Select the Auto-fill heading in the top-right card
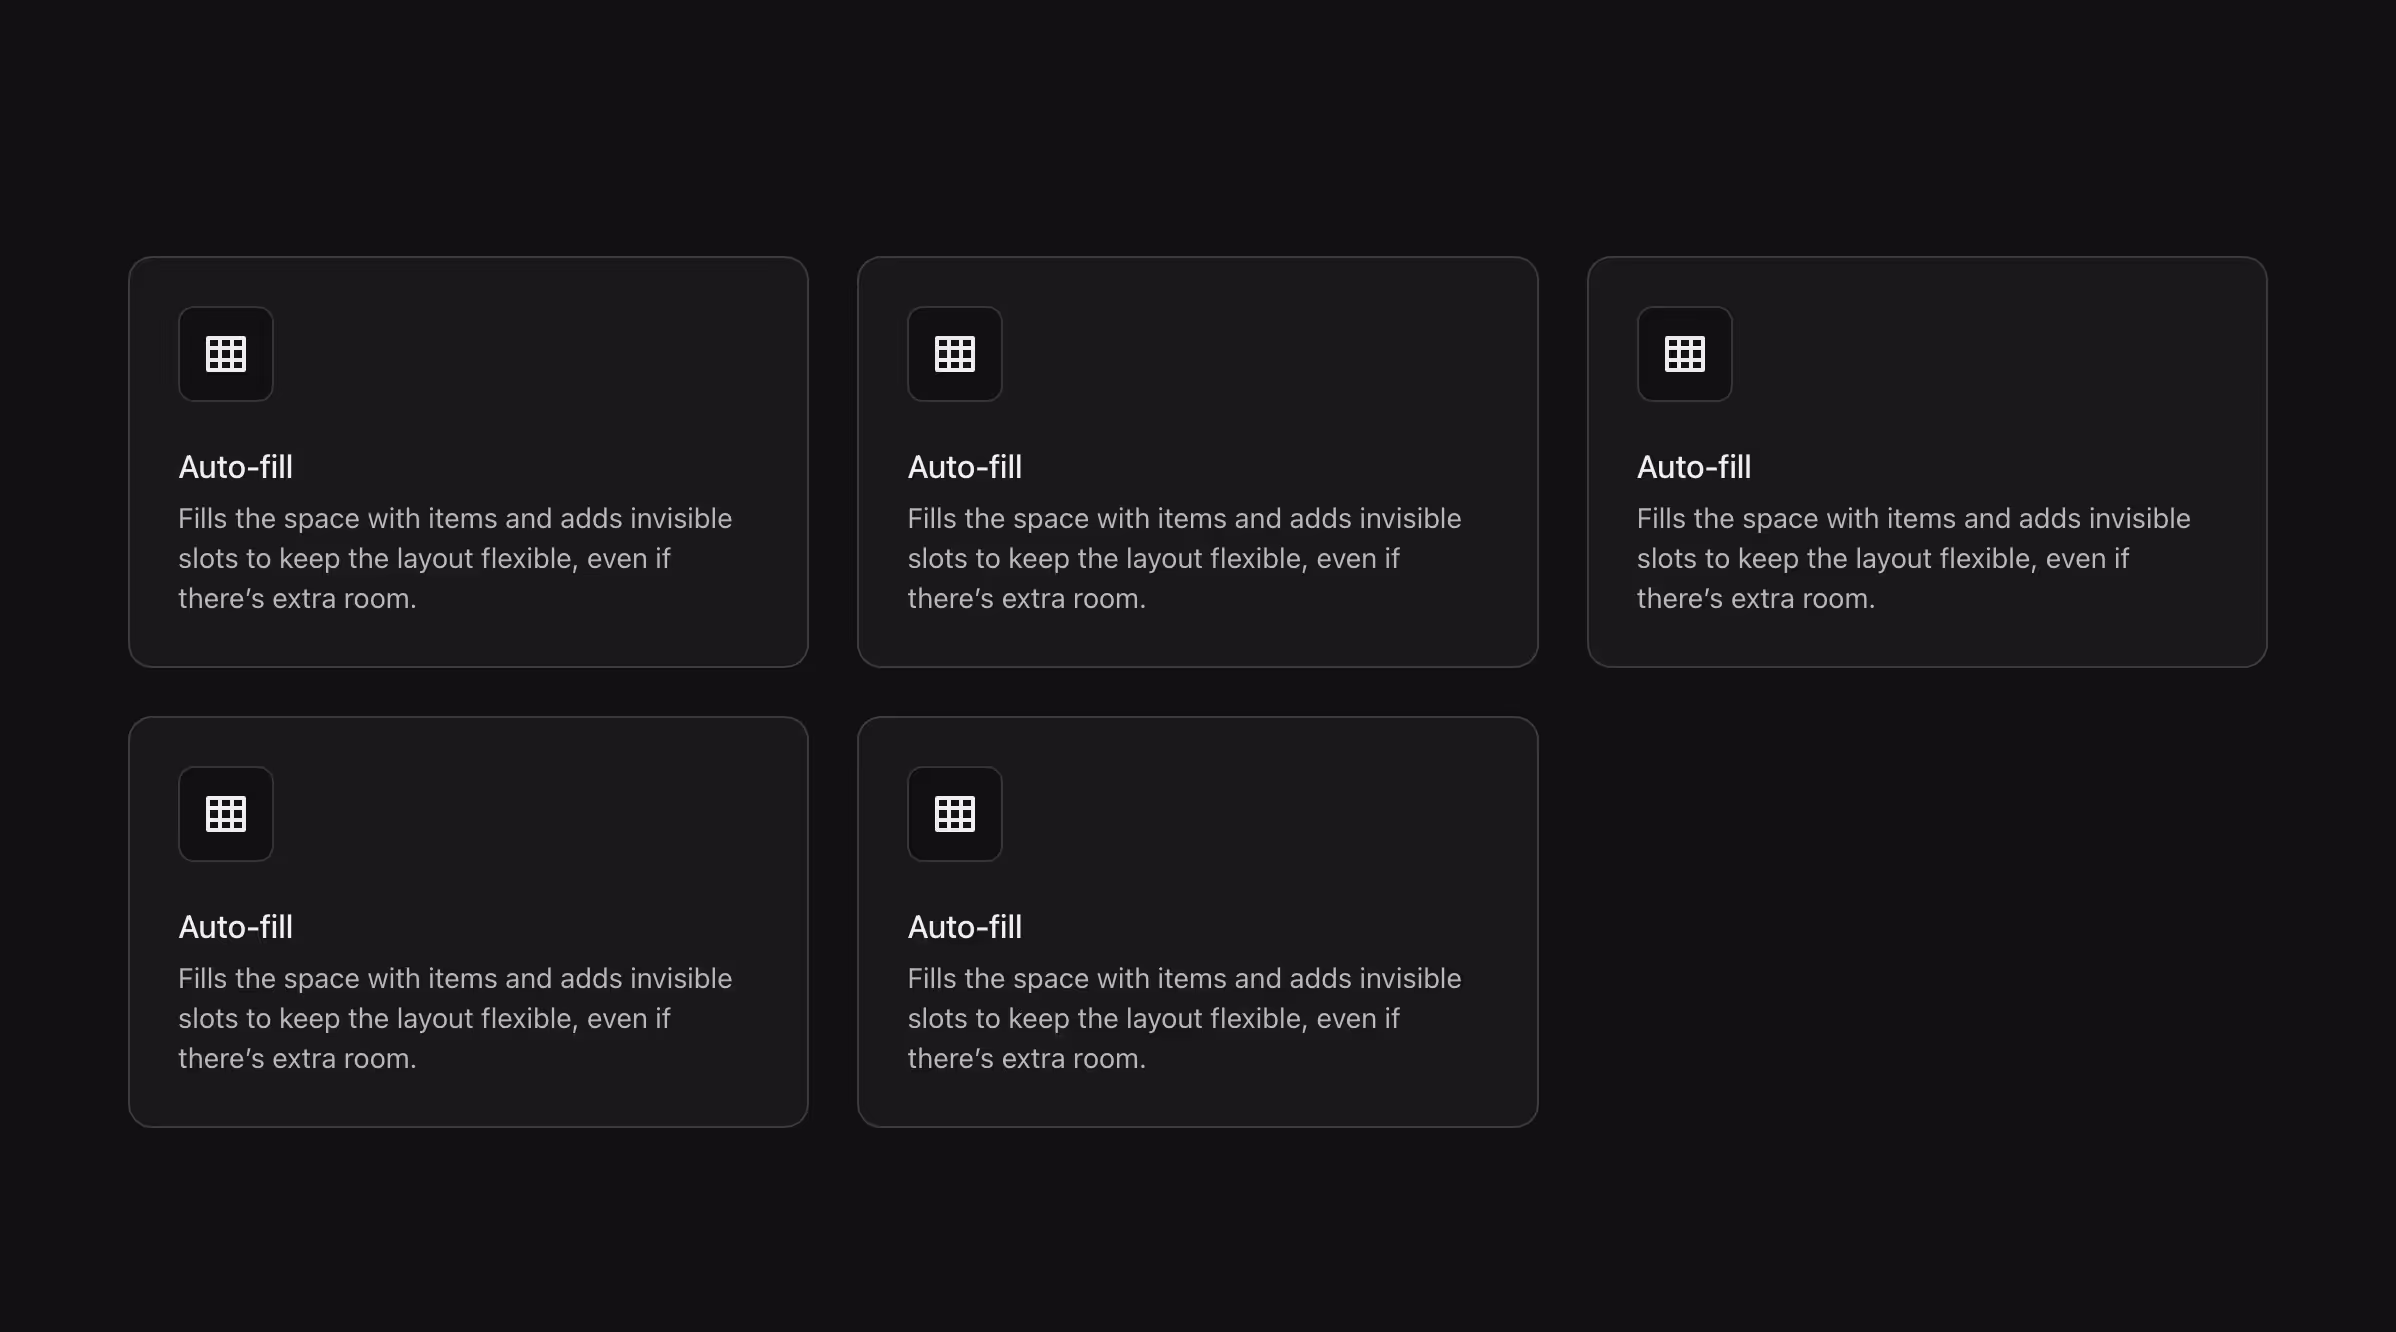2396x1332 pixels. coord(1693,467)
